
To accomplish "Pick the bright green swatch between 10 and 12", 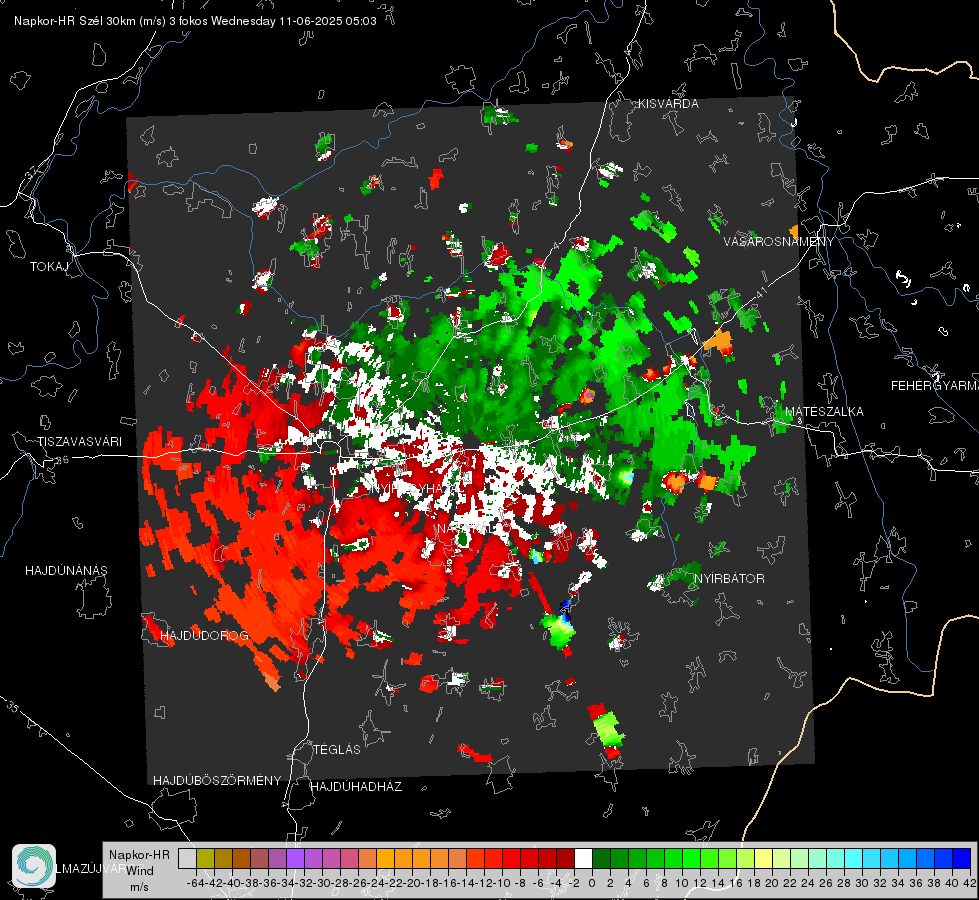I will (x=692, y=859).
